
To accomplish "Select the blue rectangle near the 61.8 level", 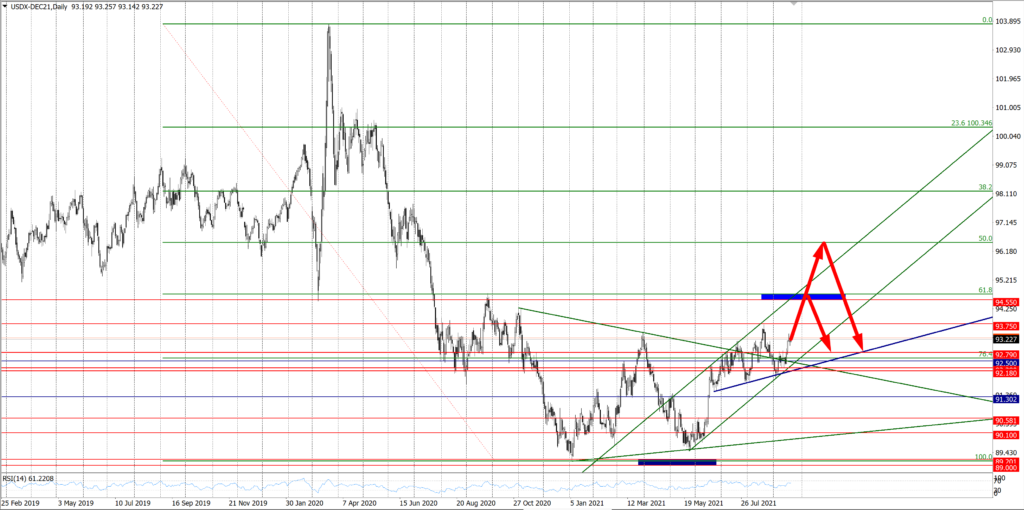I will (801, 296).
